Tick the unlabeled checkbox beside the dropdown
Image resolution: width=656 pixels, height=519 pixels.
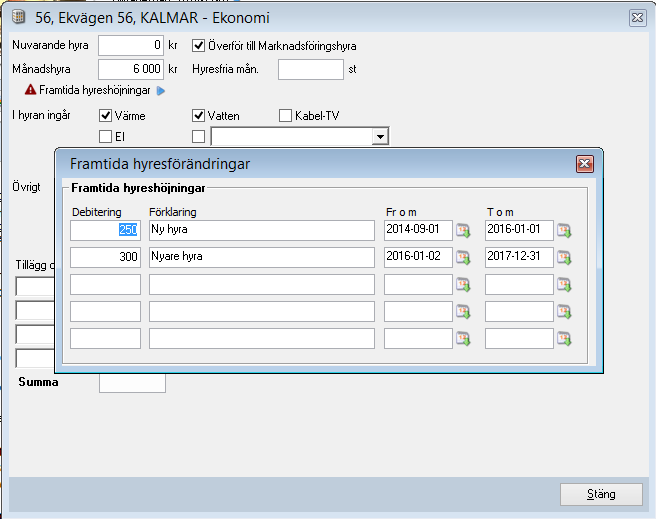click(198, 136)
